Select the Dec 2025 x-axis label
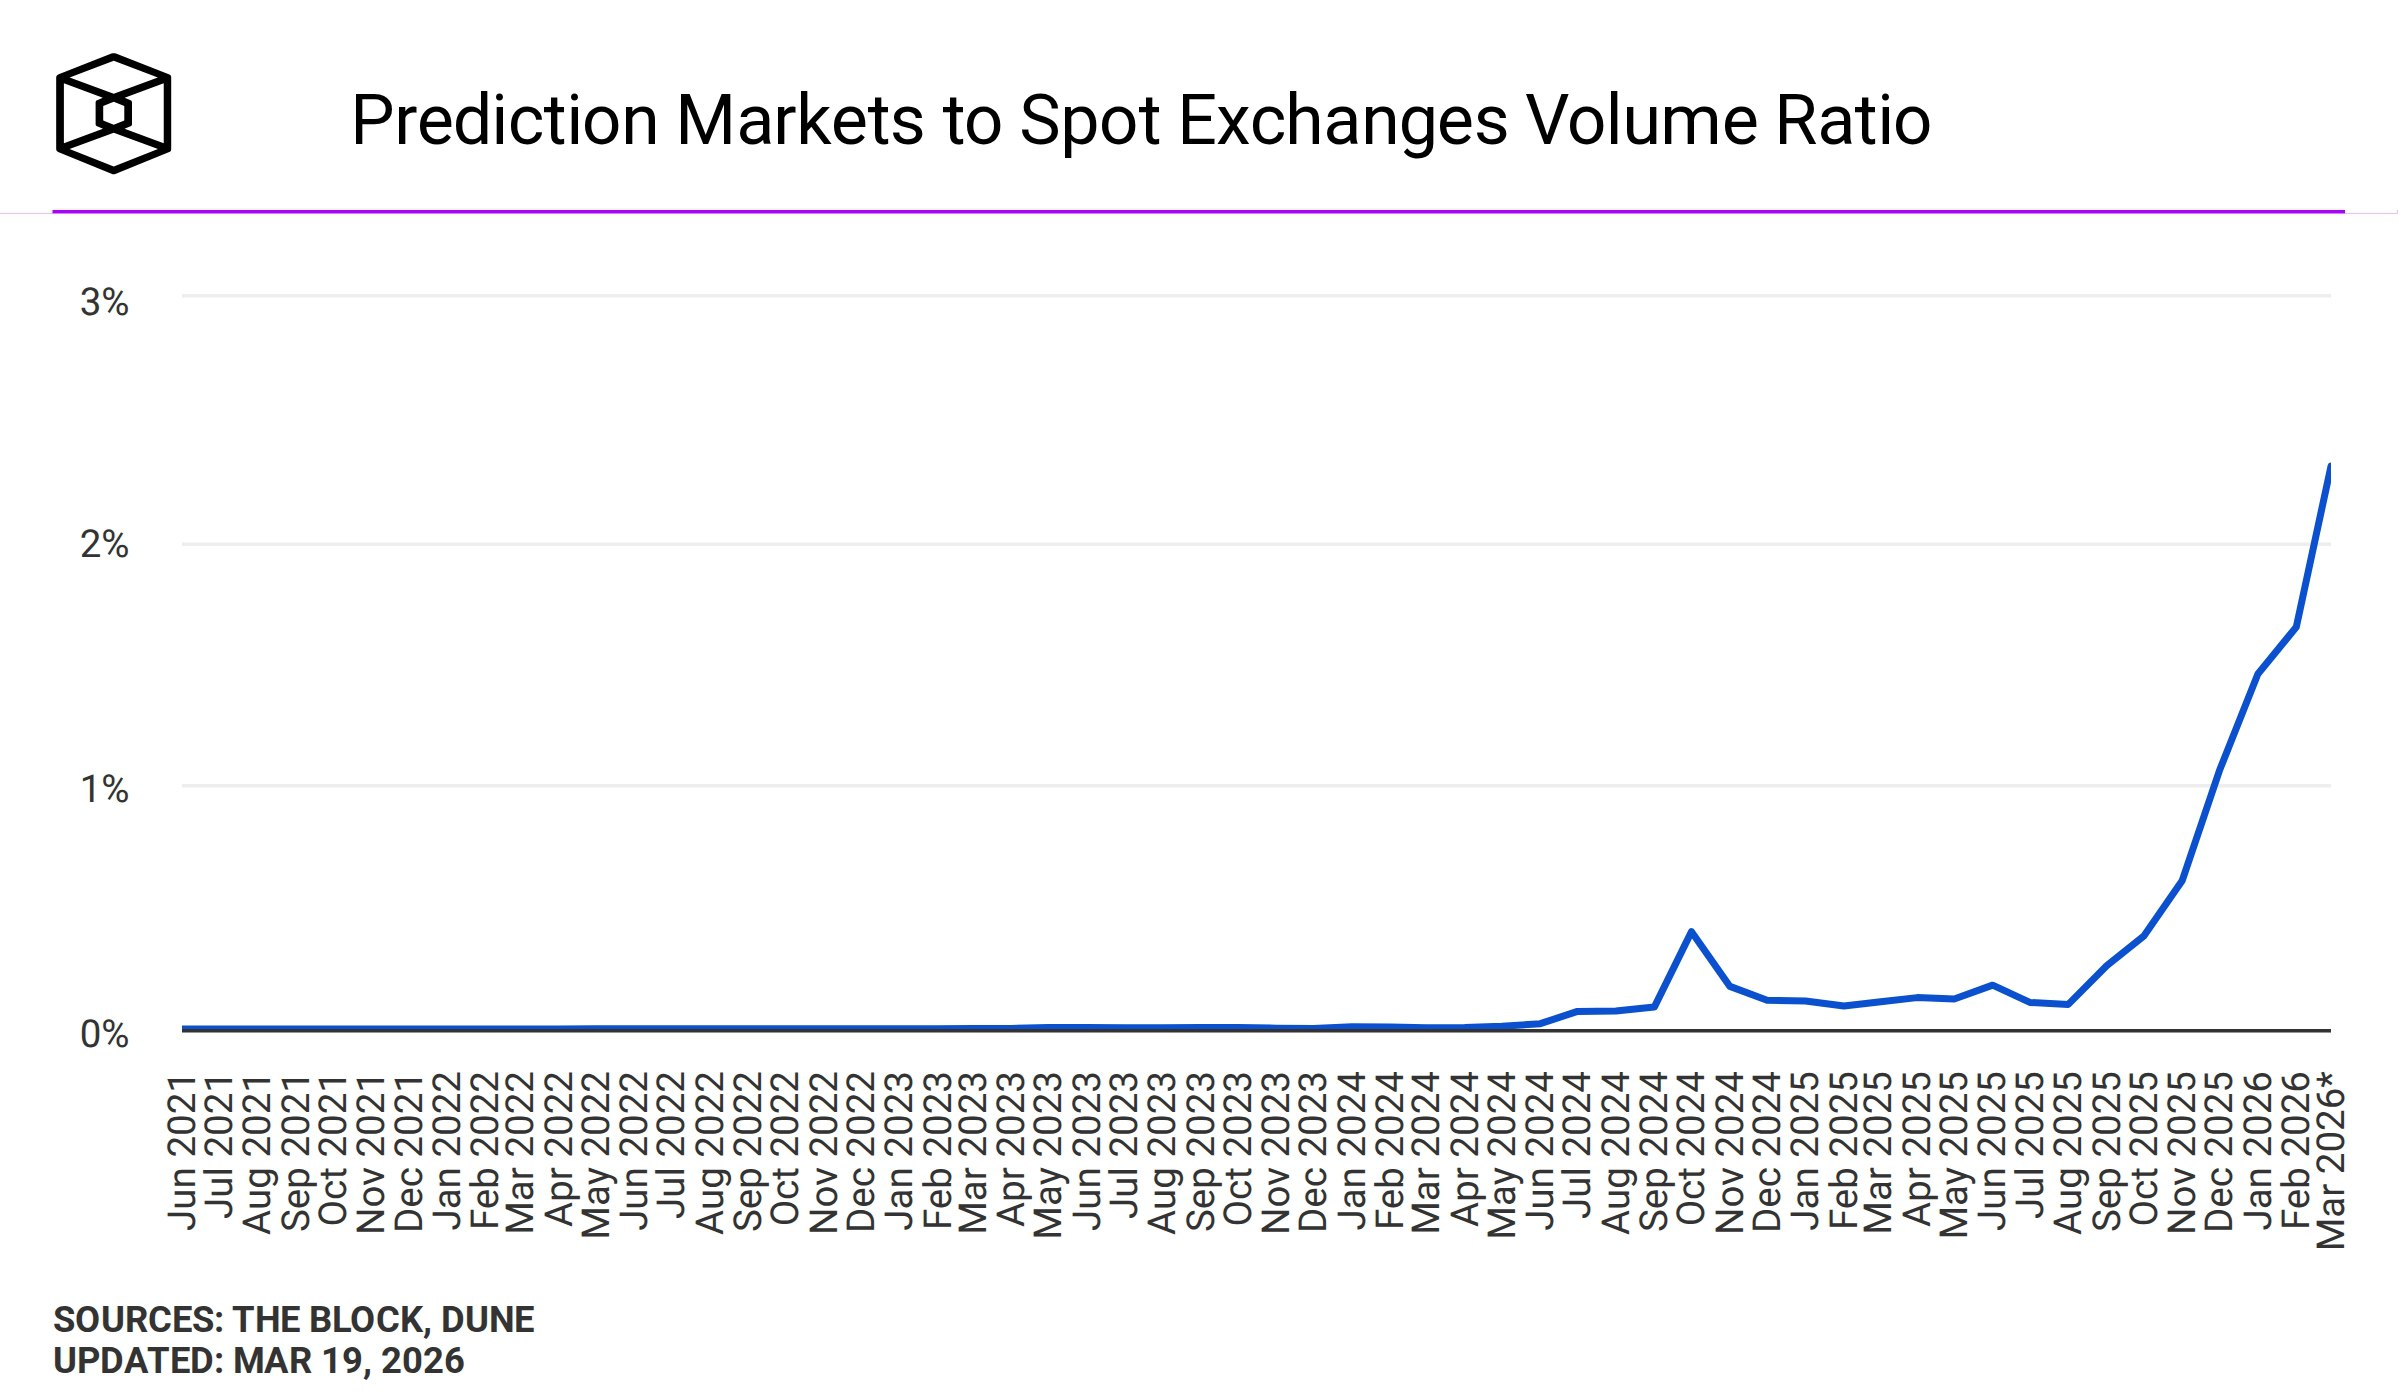This screenshot has width=2401, height=1400. point(2218,1150)
